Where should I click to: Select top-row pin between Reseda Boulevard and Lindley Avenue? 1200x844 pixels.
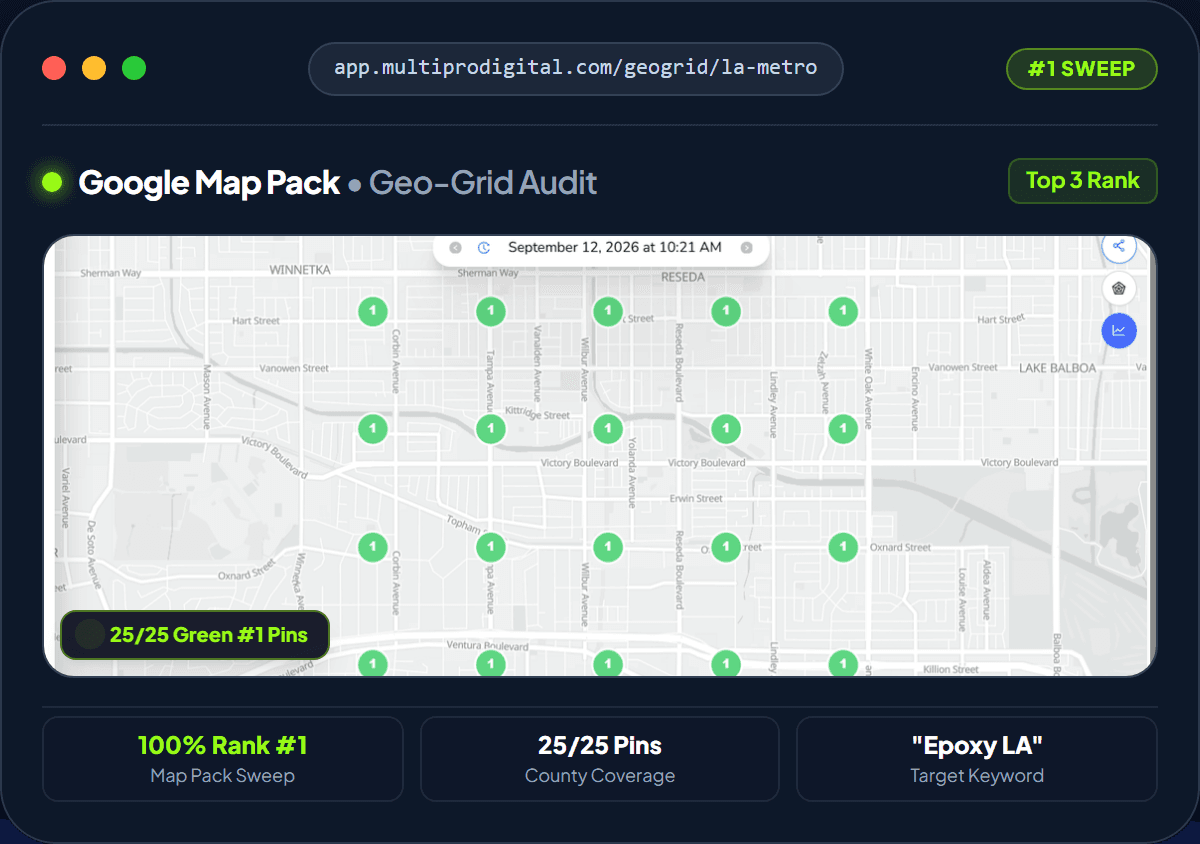[725, 311]
